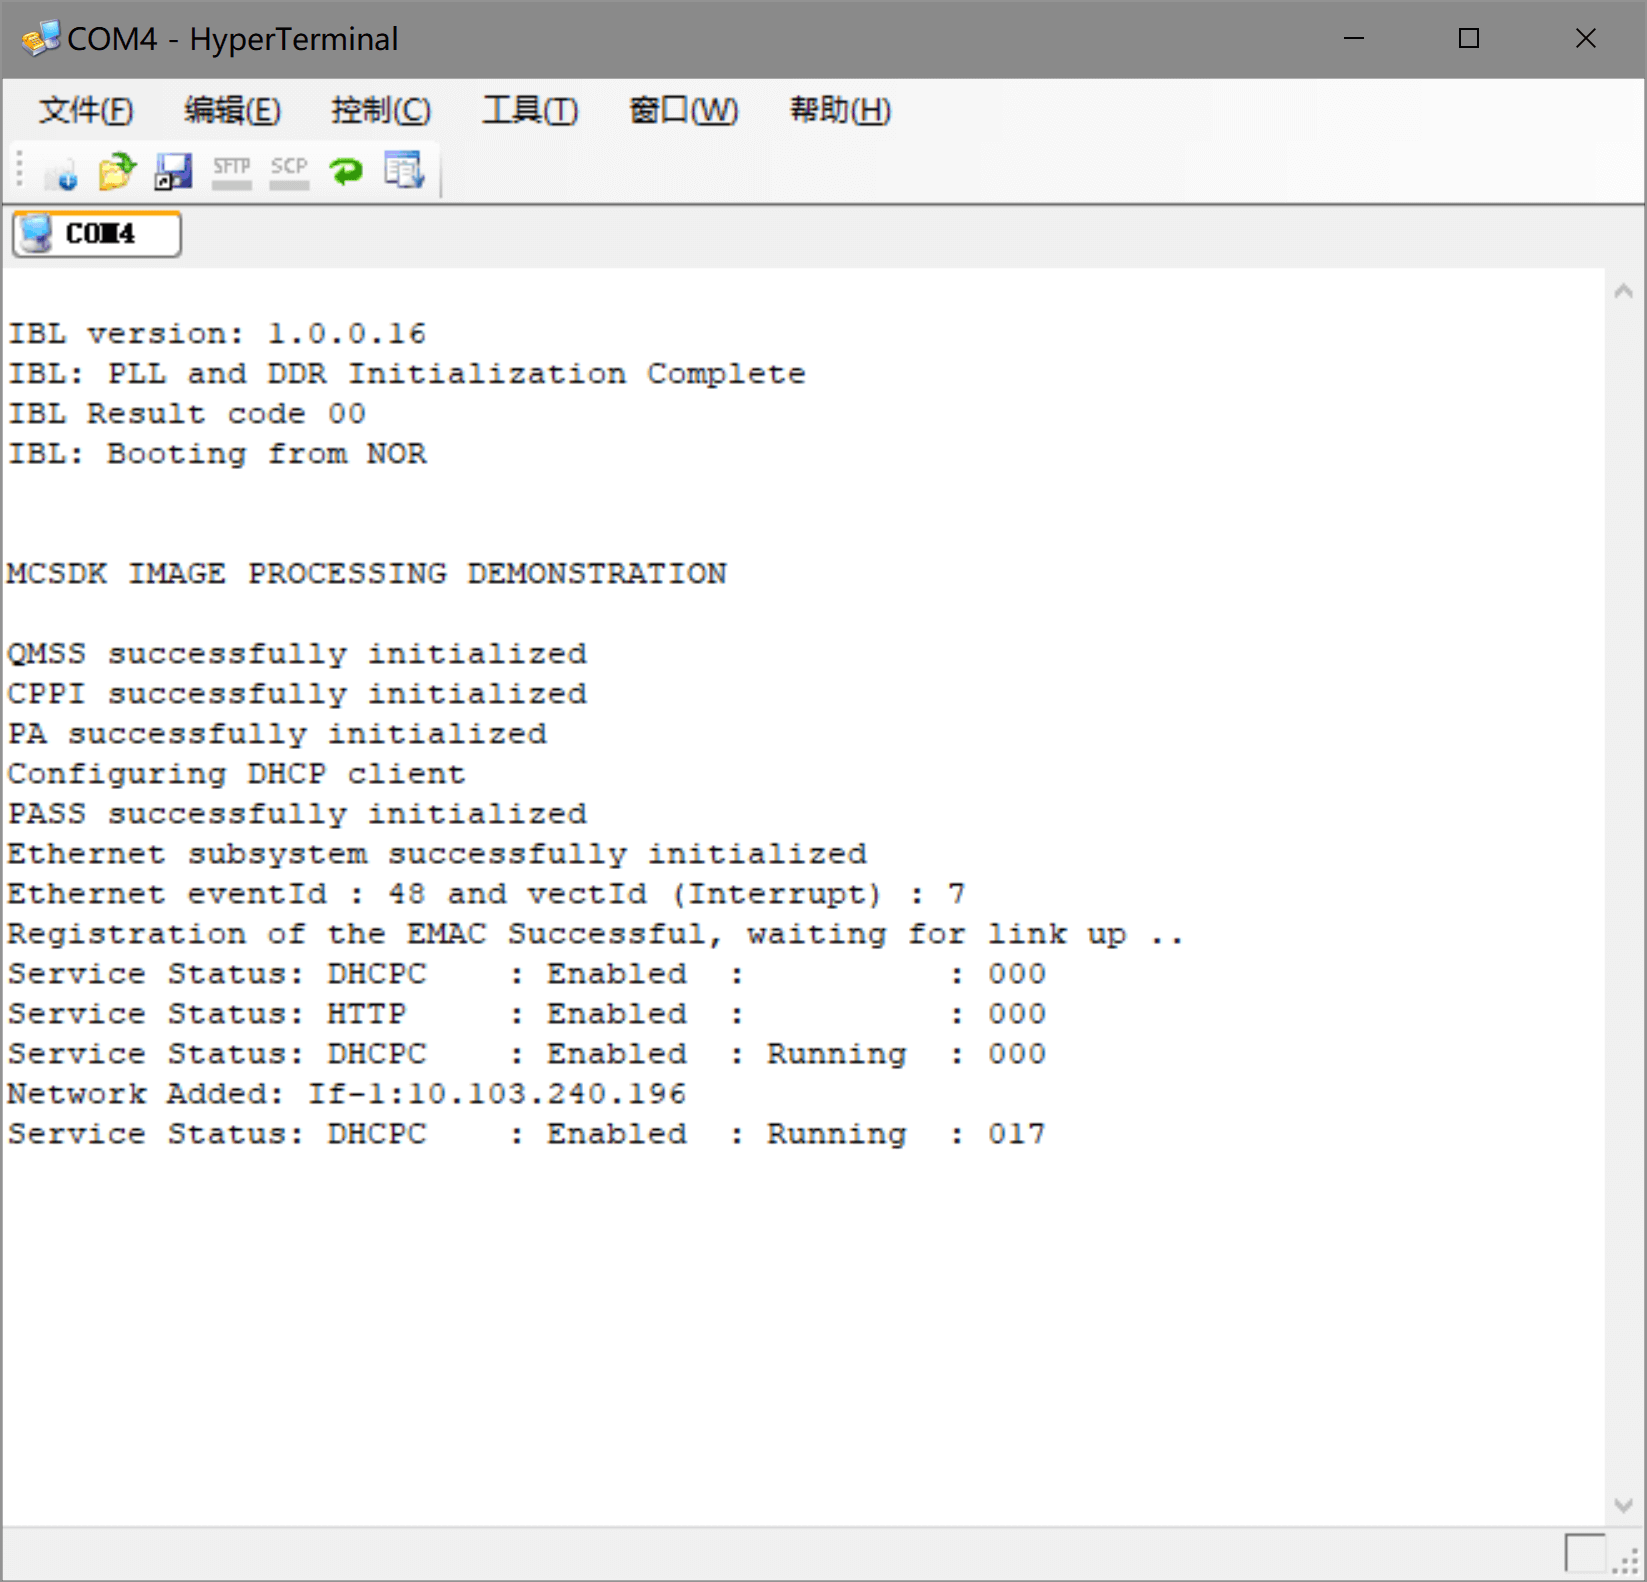The height and width of the screenshot is (1582, 1647).
Task: Click the 'IBL Result code 00' line
Action: pos(187,414)
